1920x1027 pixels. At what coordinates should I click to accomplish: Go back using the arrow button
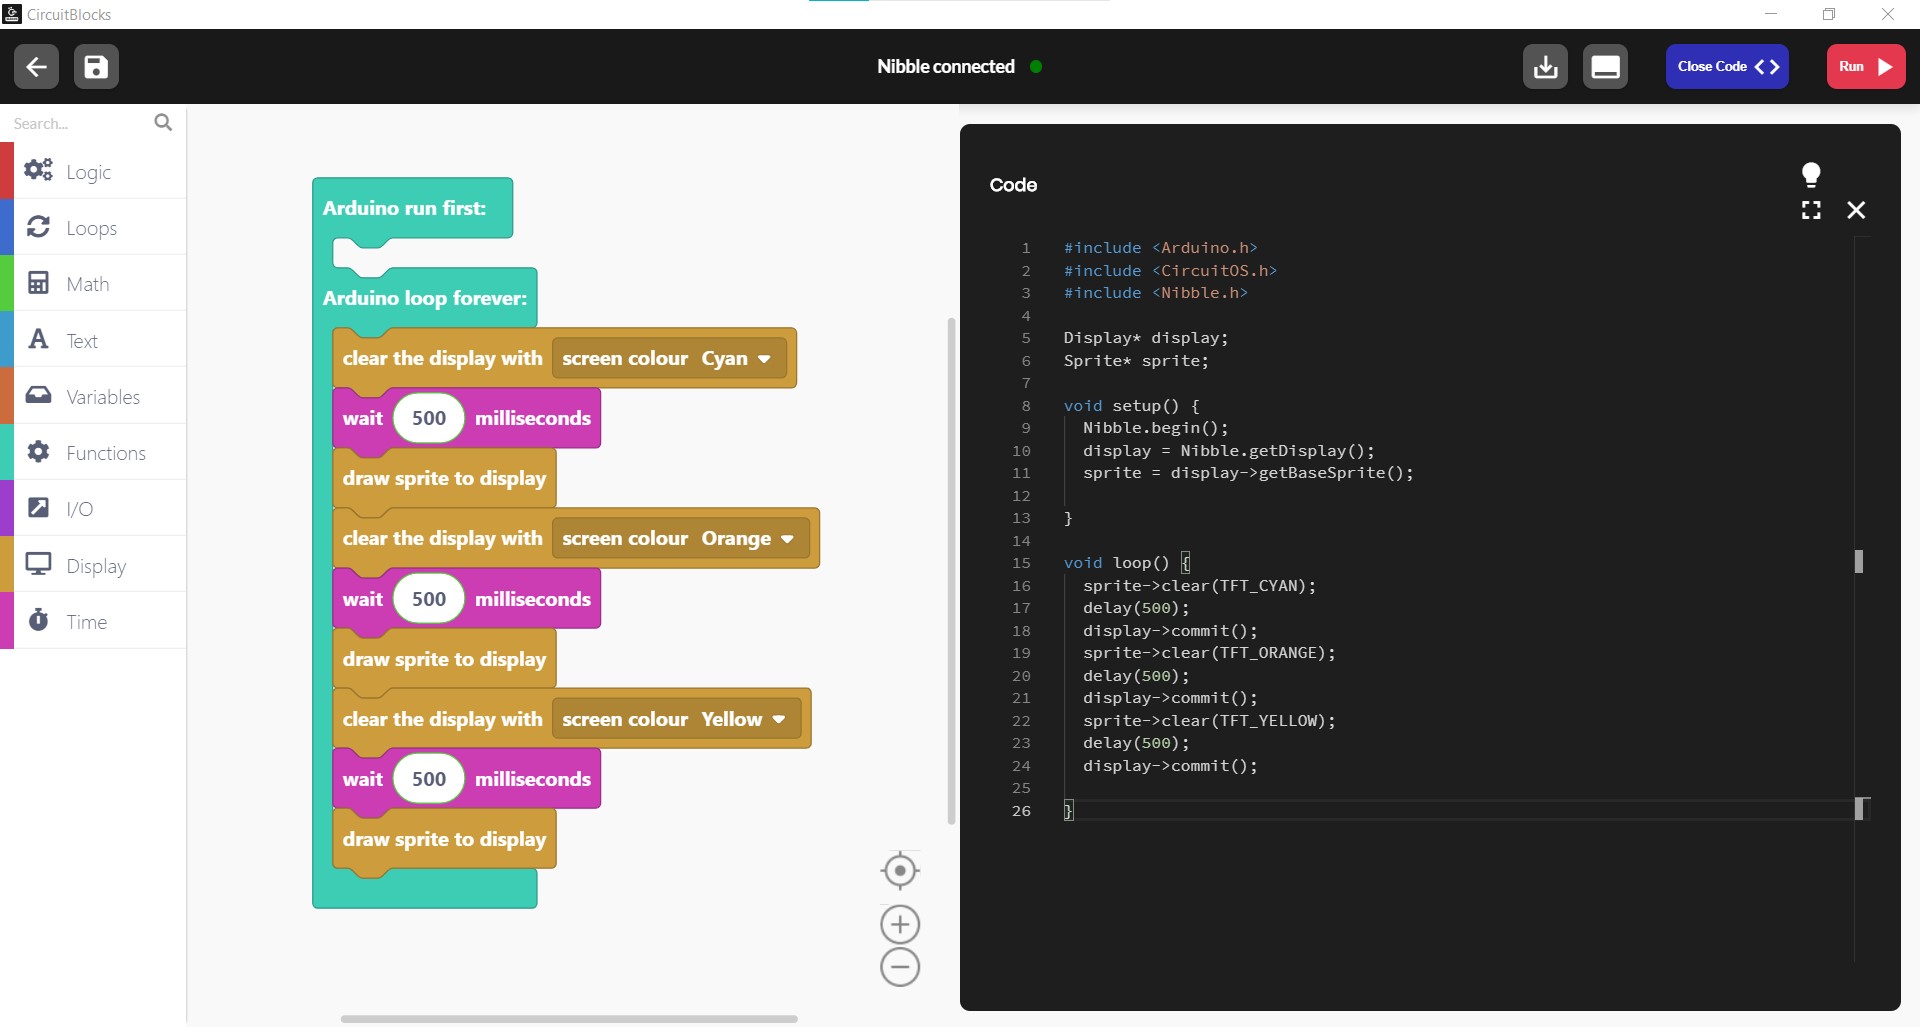point(36,67)
